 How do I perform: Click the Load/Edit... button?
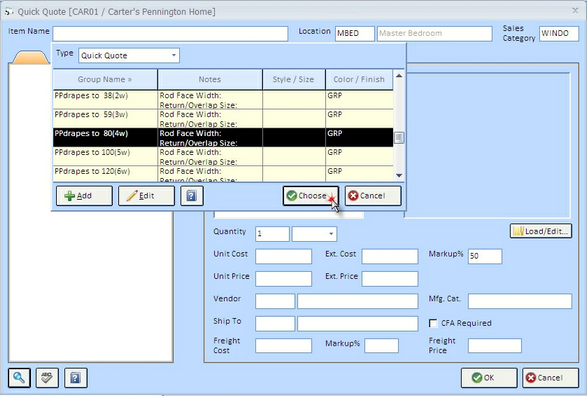pyautogui.click(x=541, y=231)
